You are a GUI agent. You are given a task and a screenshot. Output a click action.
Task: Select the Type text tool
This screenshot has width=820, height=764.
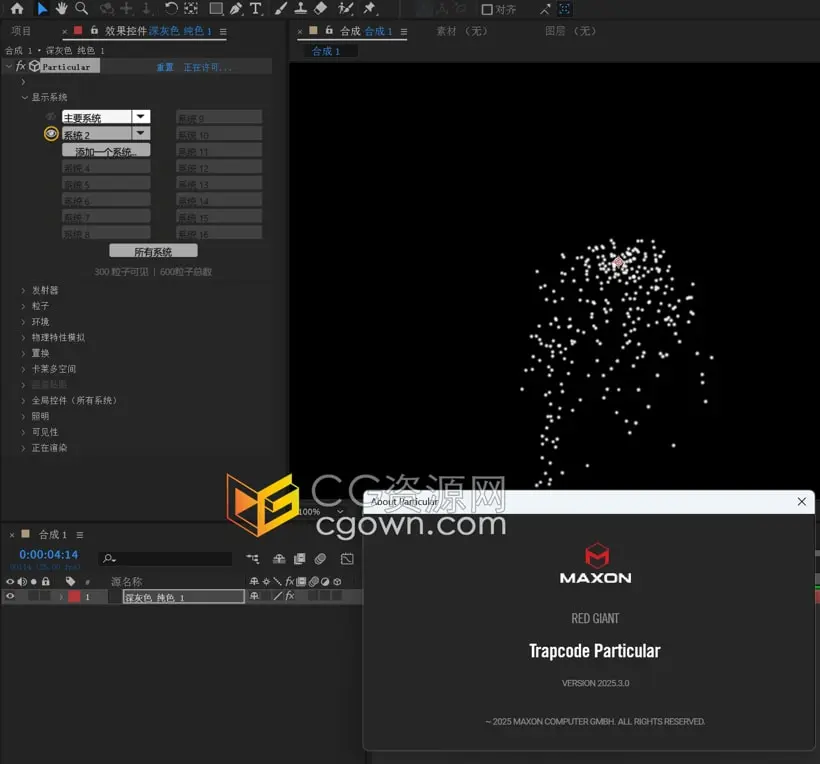(x=256, y=8)
